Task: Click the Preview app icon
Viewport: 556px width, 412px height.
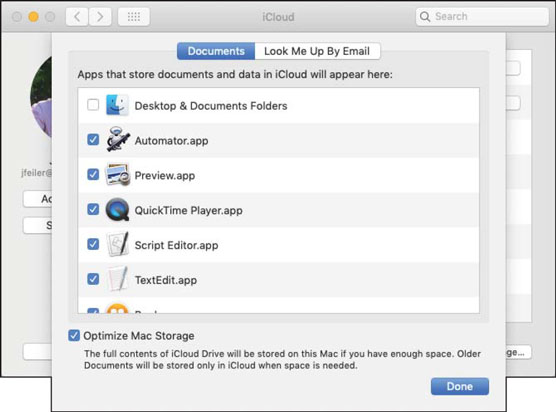Action: [117, 174]
